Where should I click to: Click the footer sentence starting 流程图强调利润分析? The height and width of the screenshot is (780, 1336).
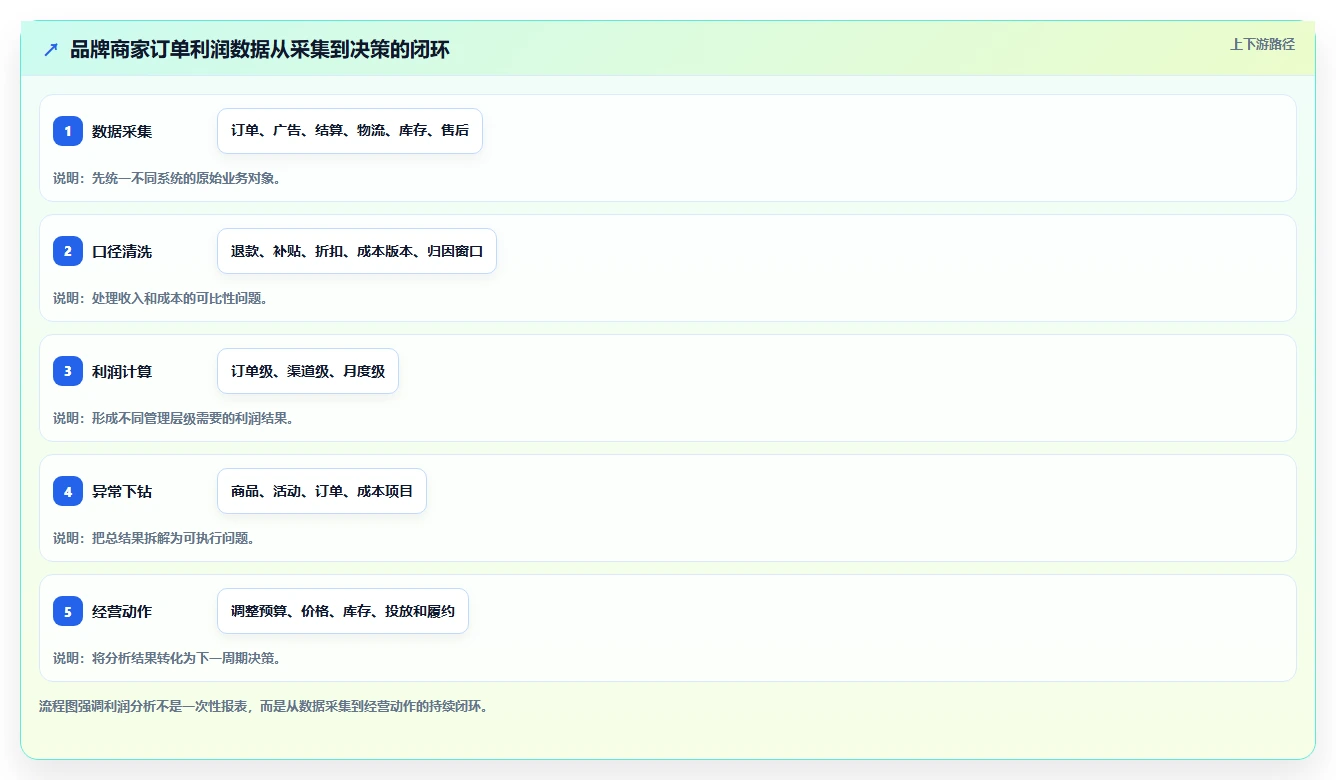[263, 706]
